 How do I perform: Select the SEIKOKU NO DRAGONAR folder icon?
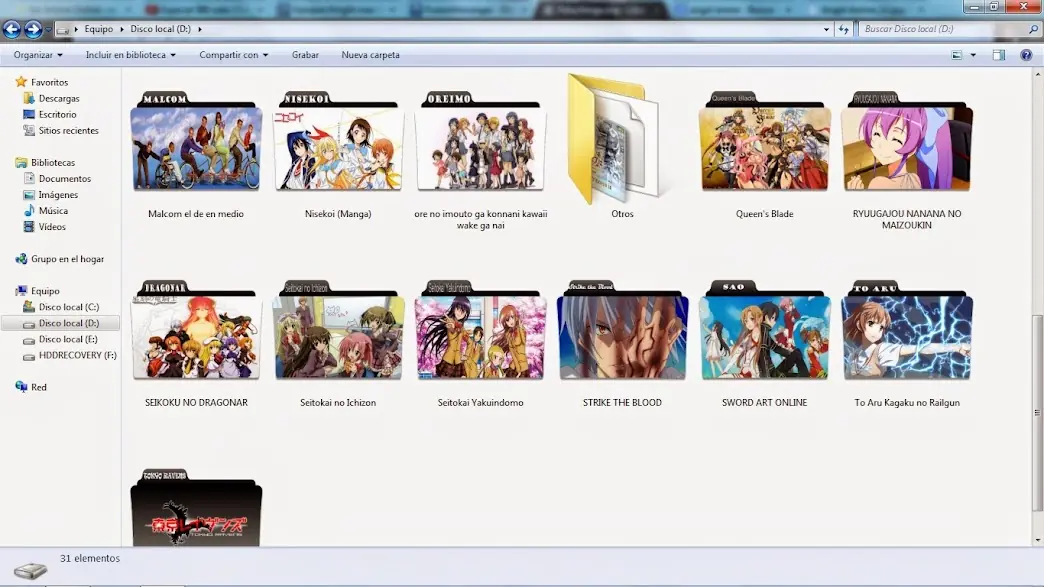(x=196, y=331)
